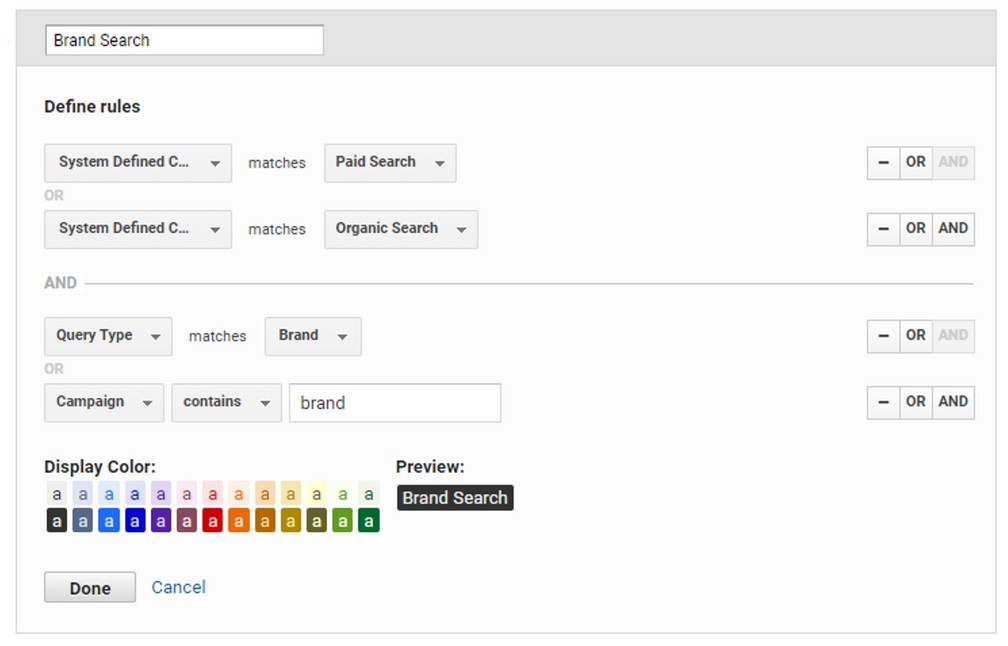Remove the Campaign rule with minus button
Screen dimensions: 1008x646
(x=883, y=402)
